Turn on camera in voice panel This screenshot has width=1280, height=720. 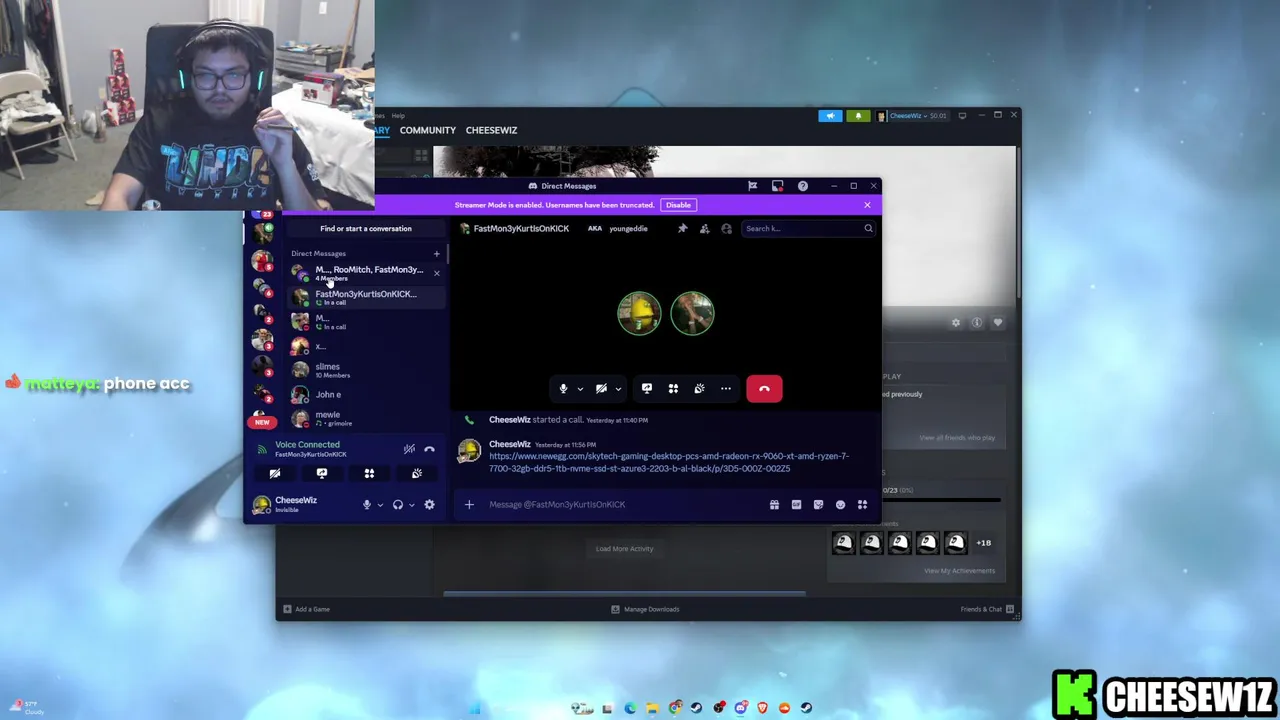275,474
